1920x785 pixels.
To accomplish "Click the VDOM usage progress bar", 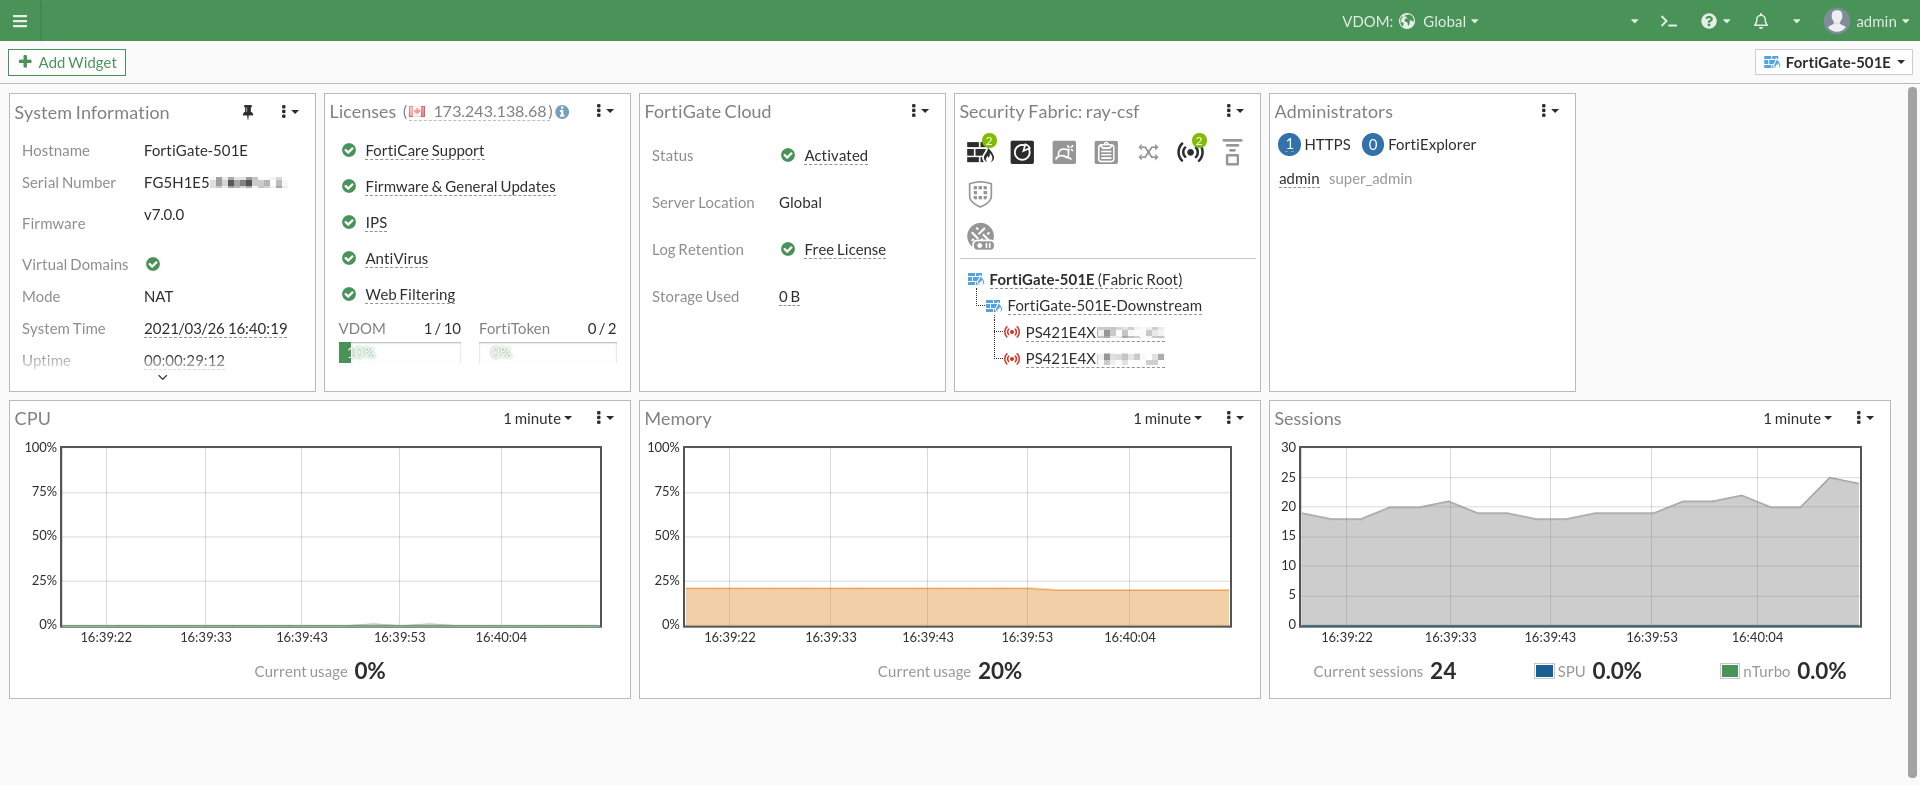I will [x=400, y=352].
